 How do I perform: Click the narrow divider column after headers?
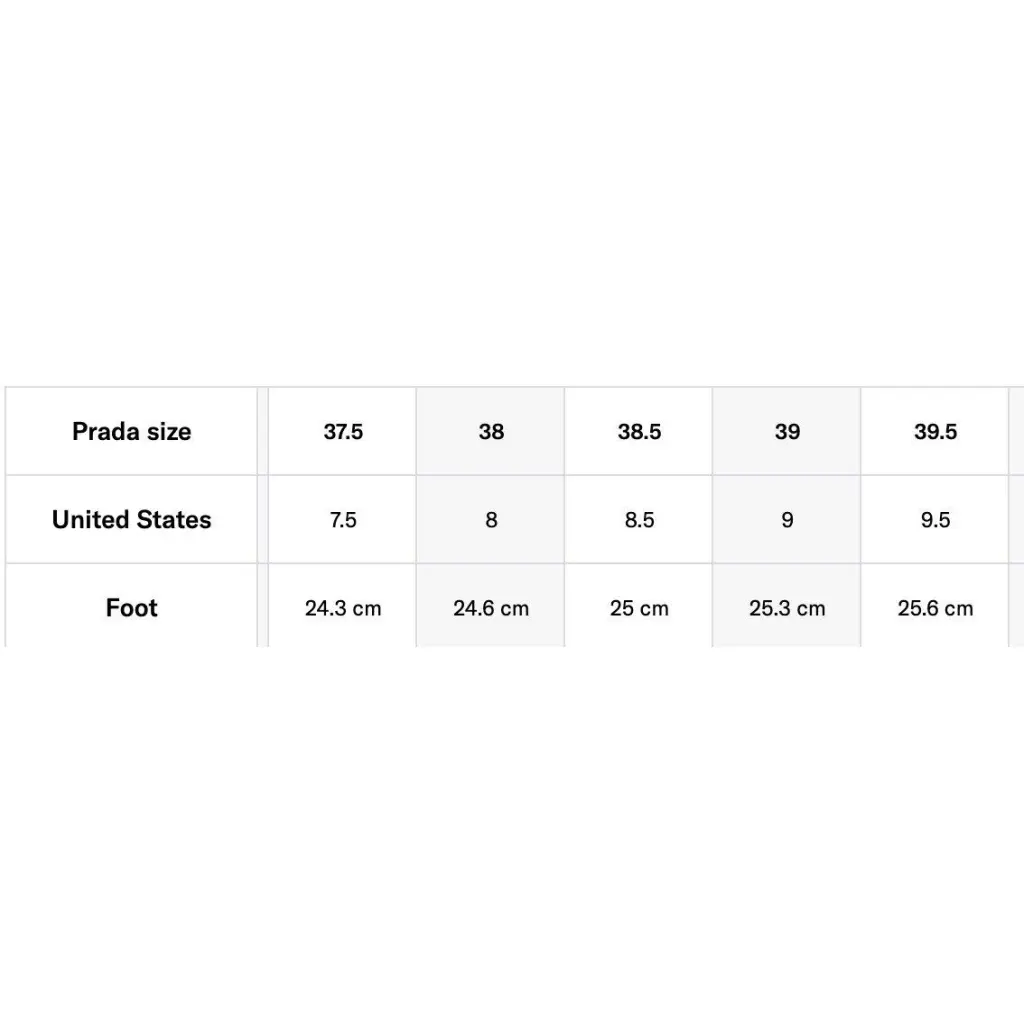(263, 520)
